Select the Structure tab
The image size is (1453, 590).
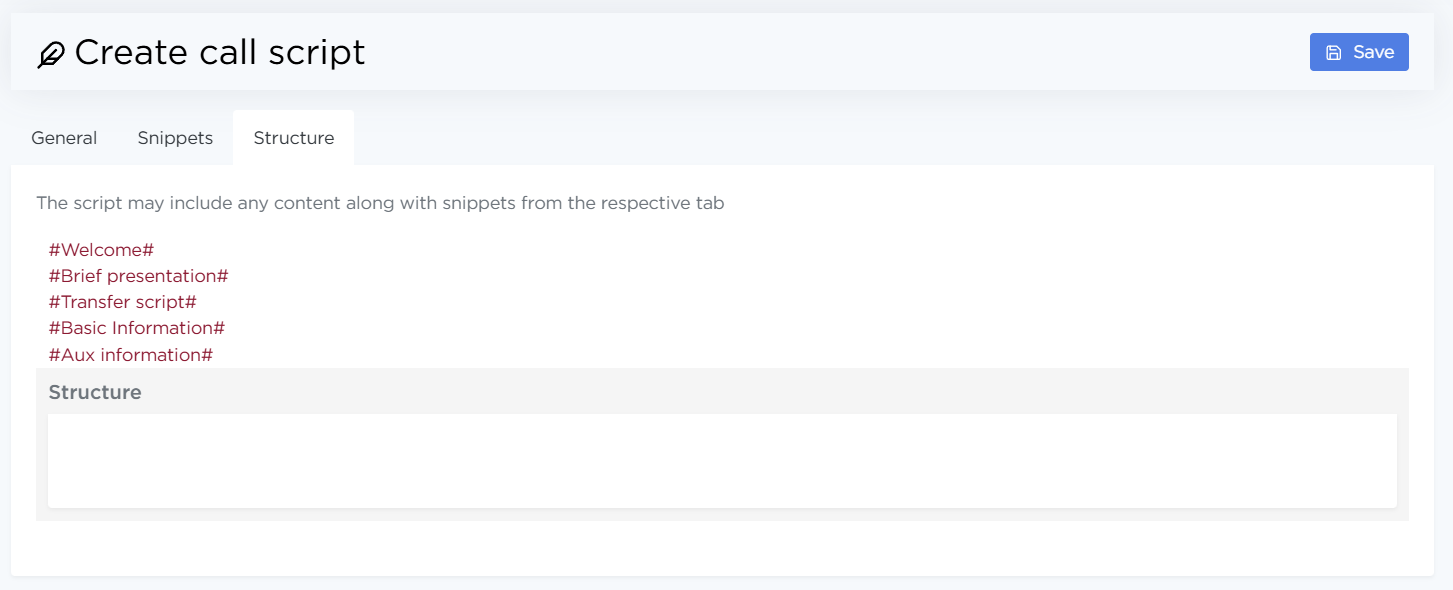pyautogui.click(x=293, y=138)
